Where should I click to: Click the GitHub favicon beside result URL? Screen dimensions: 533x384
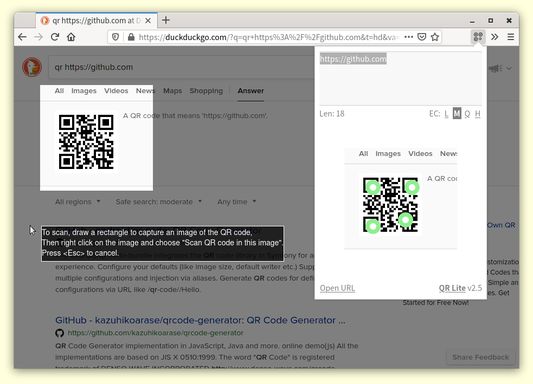59,333
